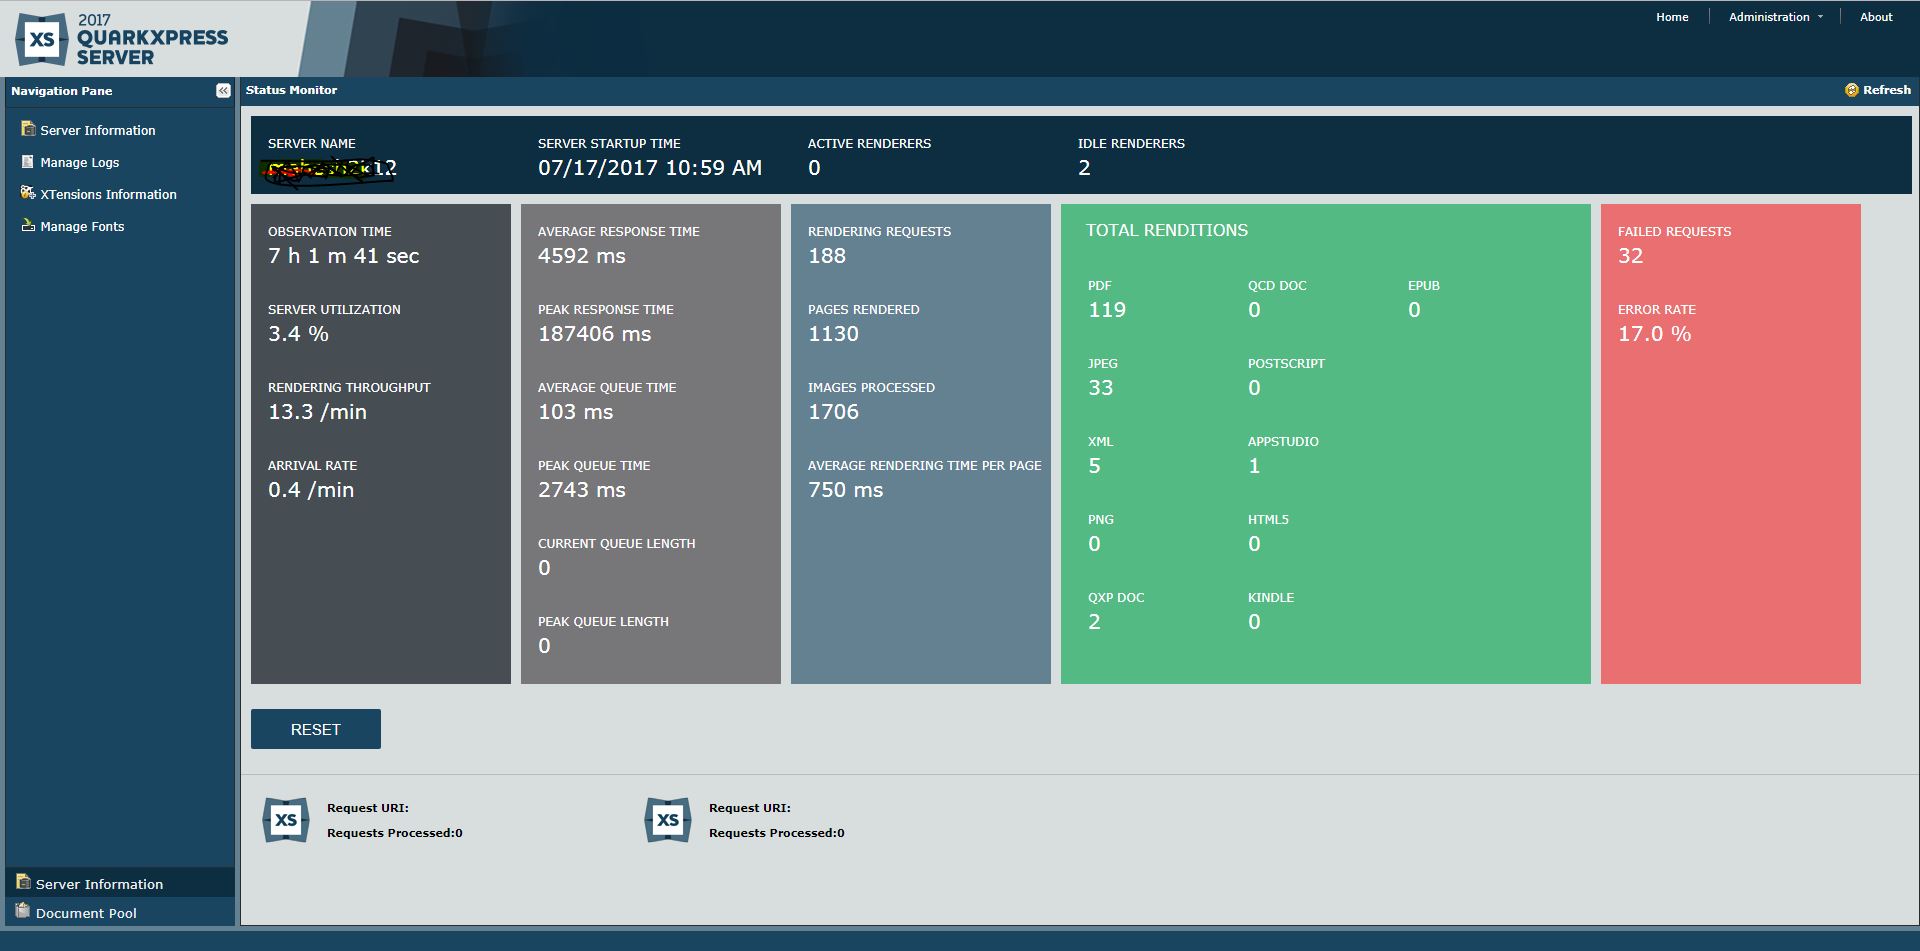Click the rendering throughput 13.3 /min

point(317,412)
